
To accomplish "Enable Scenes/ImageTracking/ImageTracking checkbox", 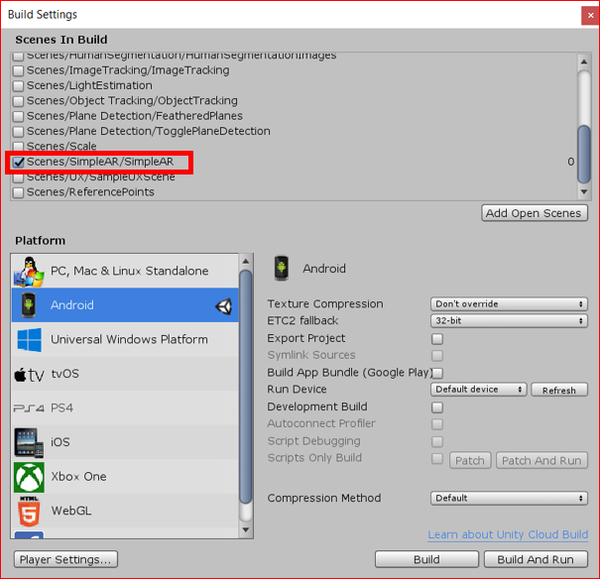I will [18, 71].
